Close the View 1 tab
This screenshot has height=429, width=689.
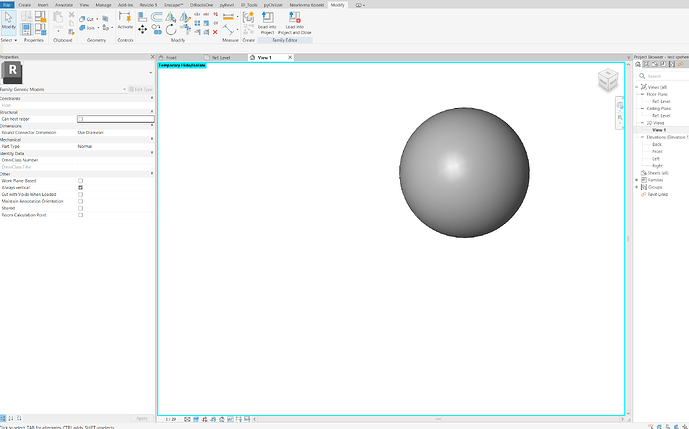tap(290, 58)
